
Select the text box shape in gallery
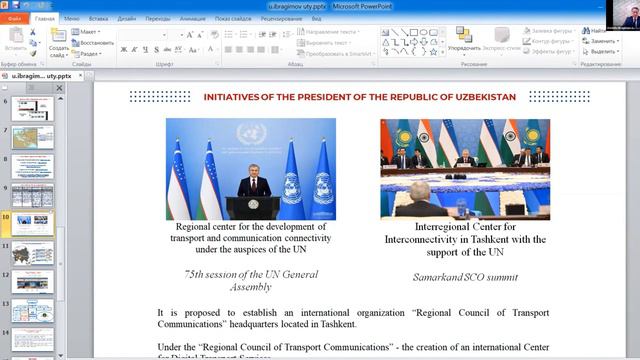coord(385,32)
